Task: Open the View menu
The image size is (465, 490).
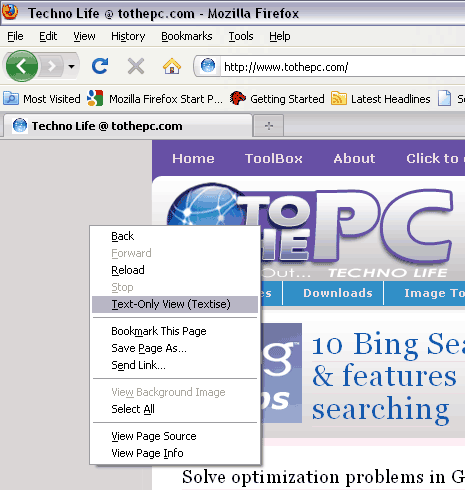Action: tap(84, 36)
